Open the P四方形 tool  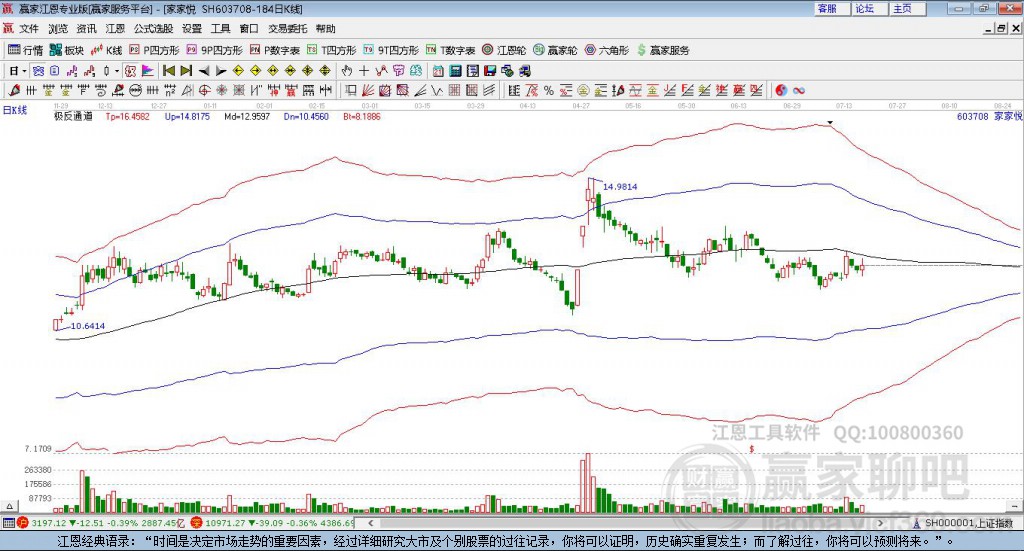[x=154, y=50]
